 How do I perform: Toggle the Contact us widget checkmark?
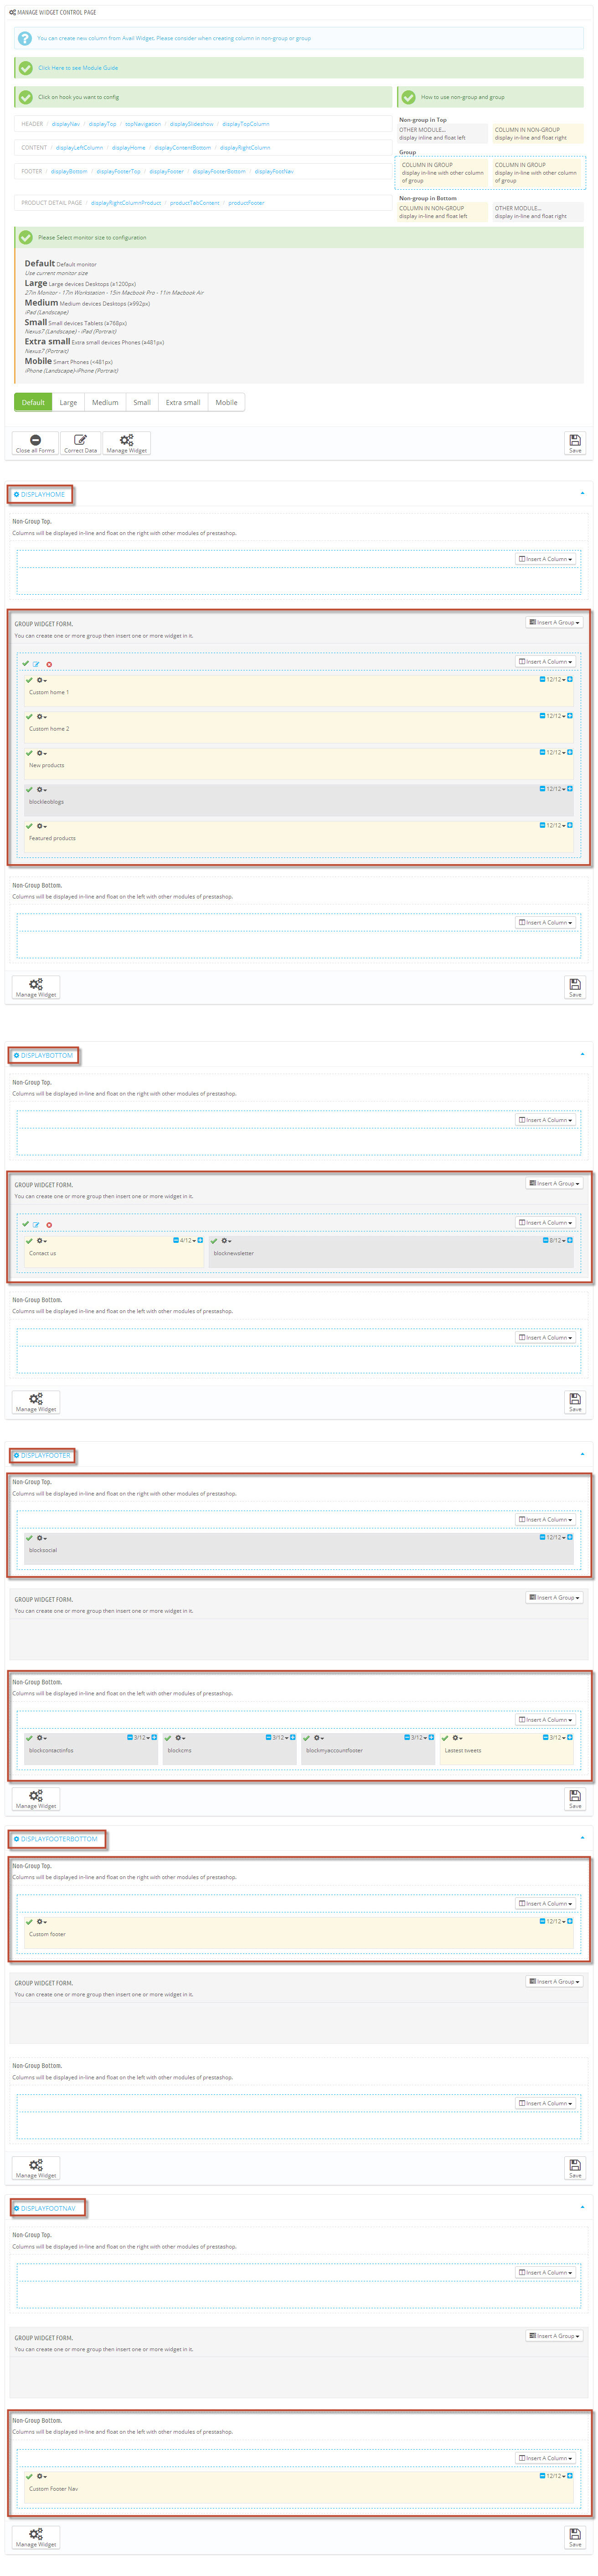click(29, 1241)
